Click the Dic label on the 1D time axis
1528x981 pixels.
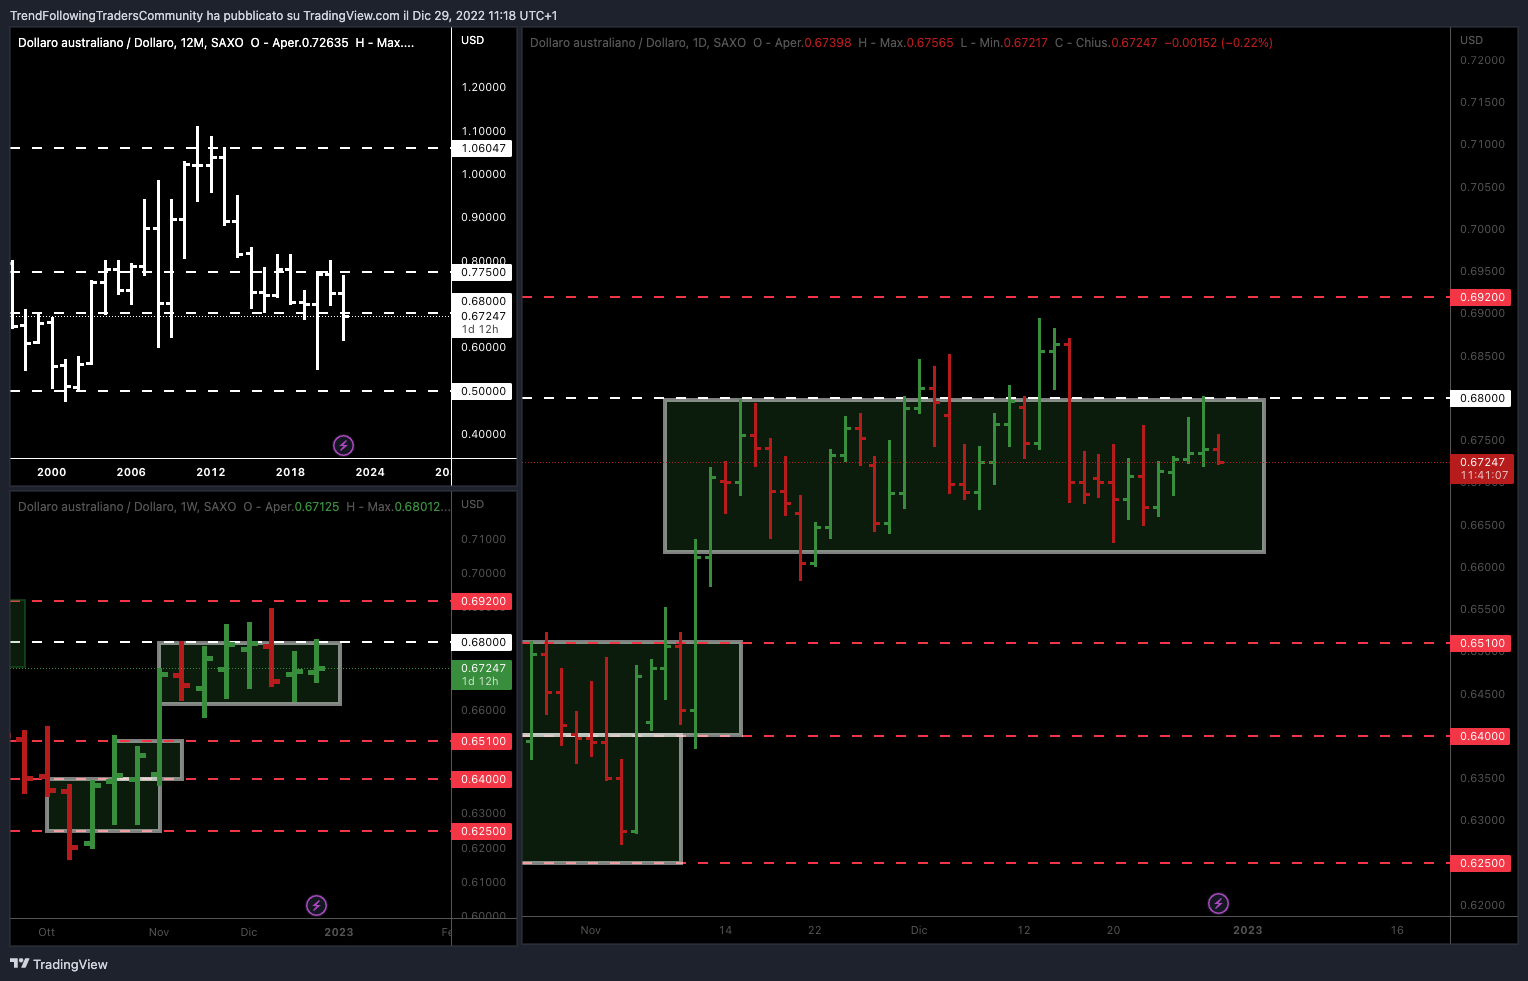[x=919, y=930]
